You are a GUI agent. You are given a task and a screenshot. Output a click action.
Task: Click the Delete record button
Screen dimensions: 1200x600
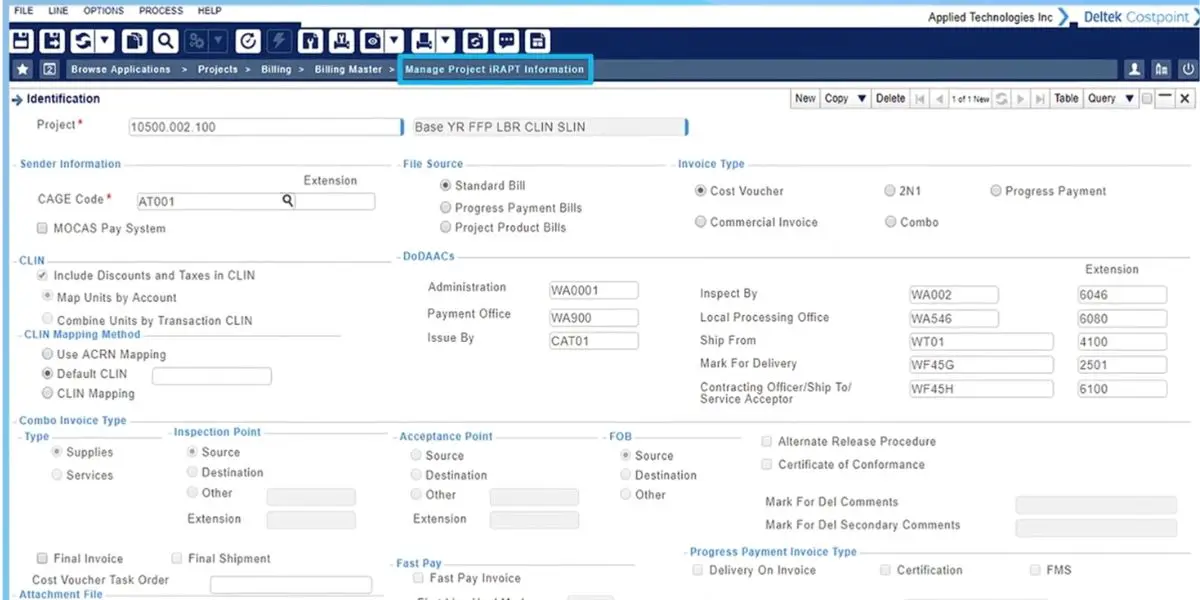point(890,99)
